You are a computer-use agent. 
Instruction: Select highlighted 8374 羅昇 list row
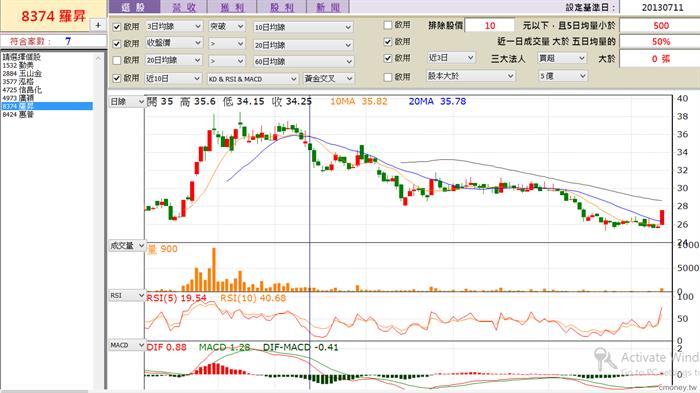(x=47, y=106)
